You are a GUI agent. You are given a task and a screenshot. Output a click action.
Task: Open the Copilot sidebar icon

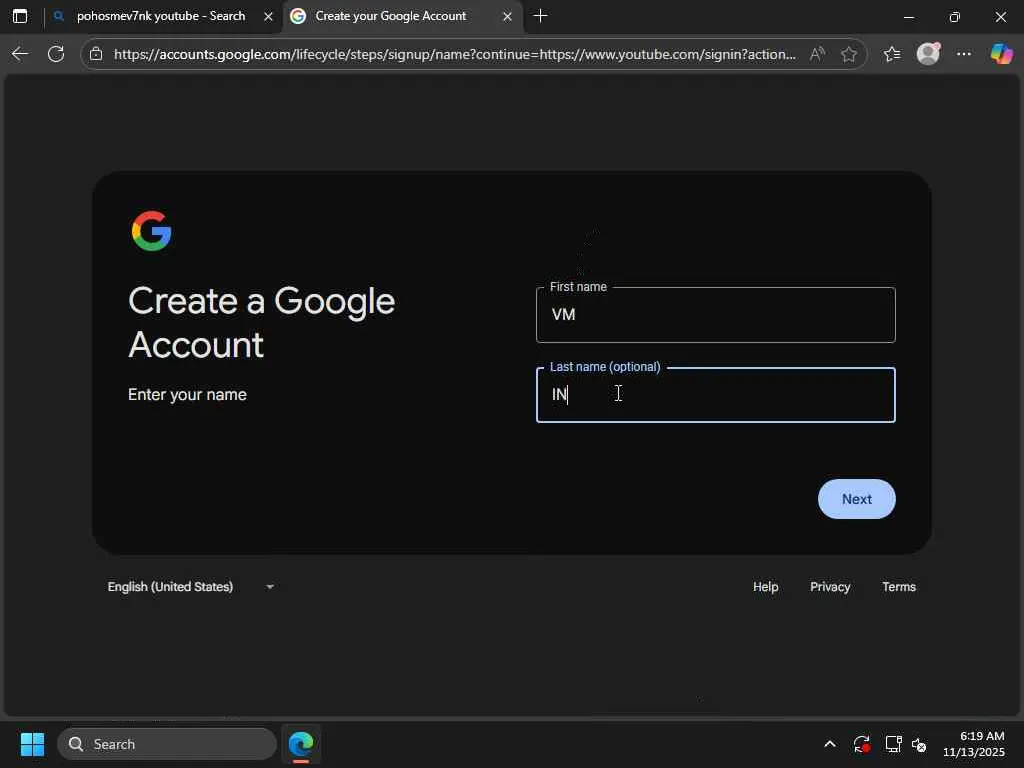tap(1001, 54)
